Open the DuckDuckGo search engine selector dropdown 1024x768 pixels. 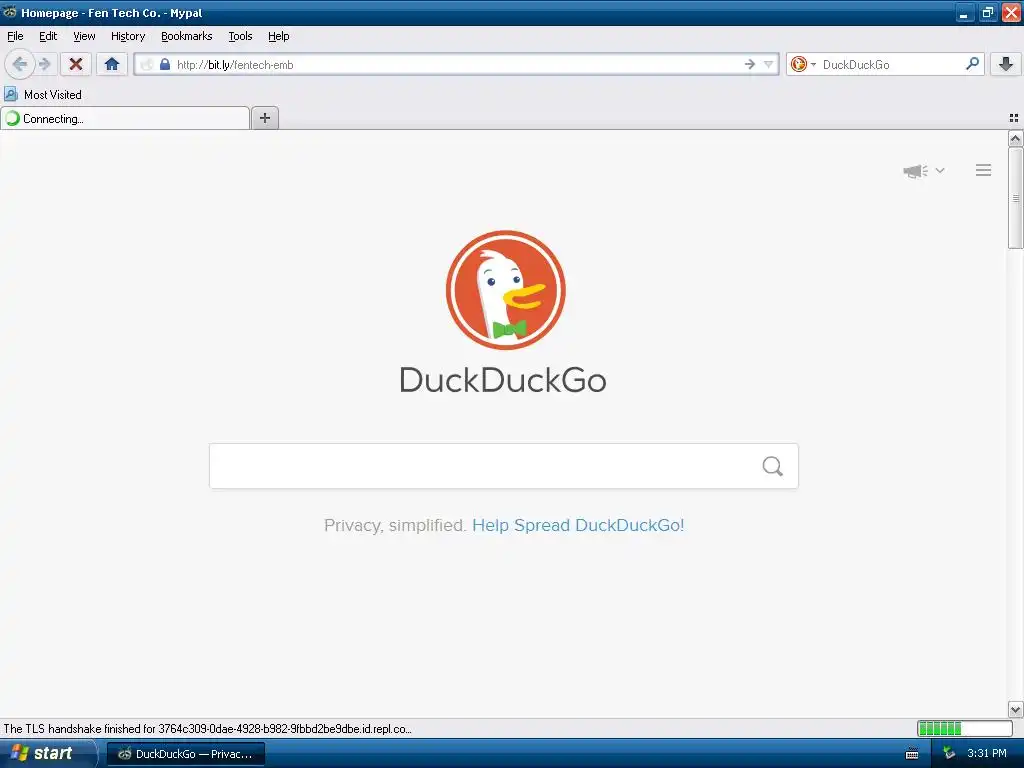pos(803,64)
